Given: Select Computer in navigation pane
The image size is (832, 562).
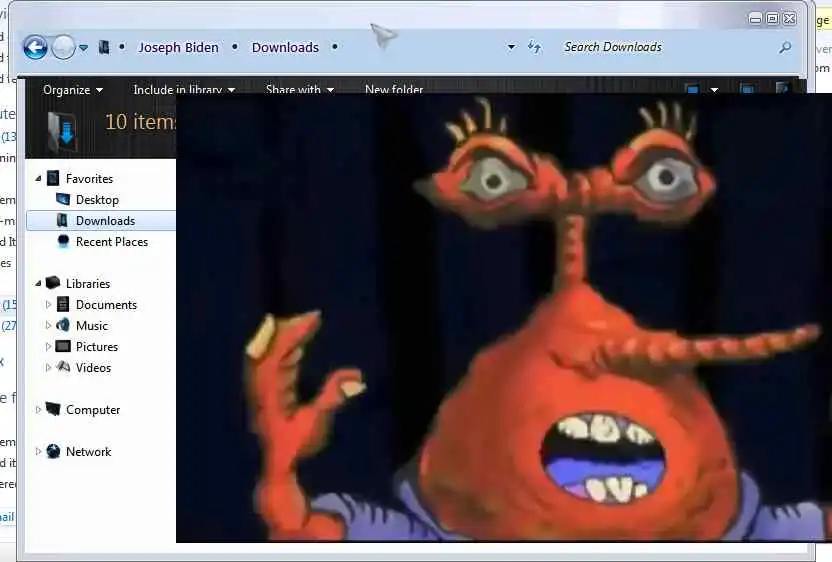Looking at the screenshot, I should 93,410.
